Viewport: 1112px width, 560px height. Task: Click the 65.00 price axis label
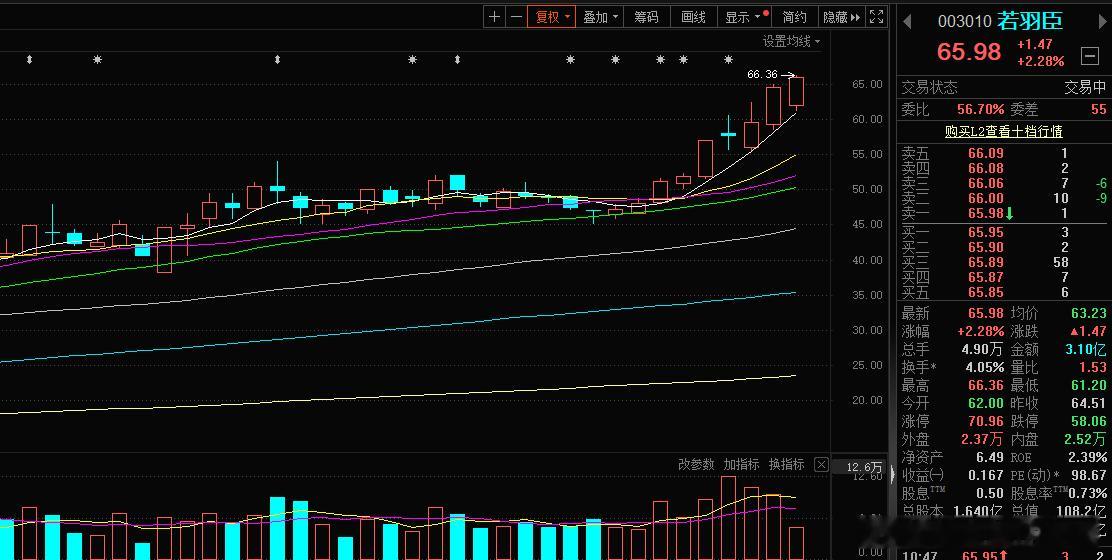pos(867,84)
